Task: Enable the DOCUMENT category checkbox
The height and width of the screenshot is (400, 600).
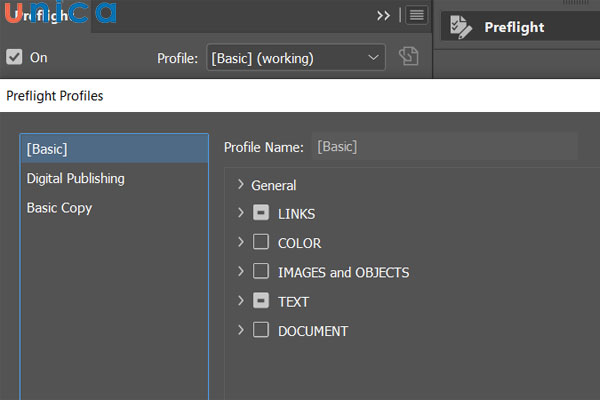Action: (261, 330)
